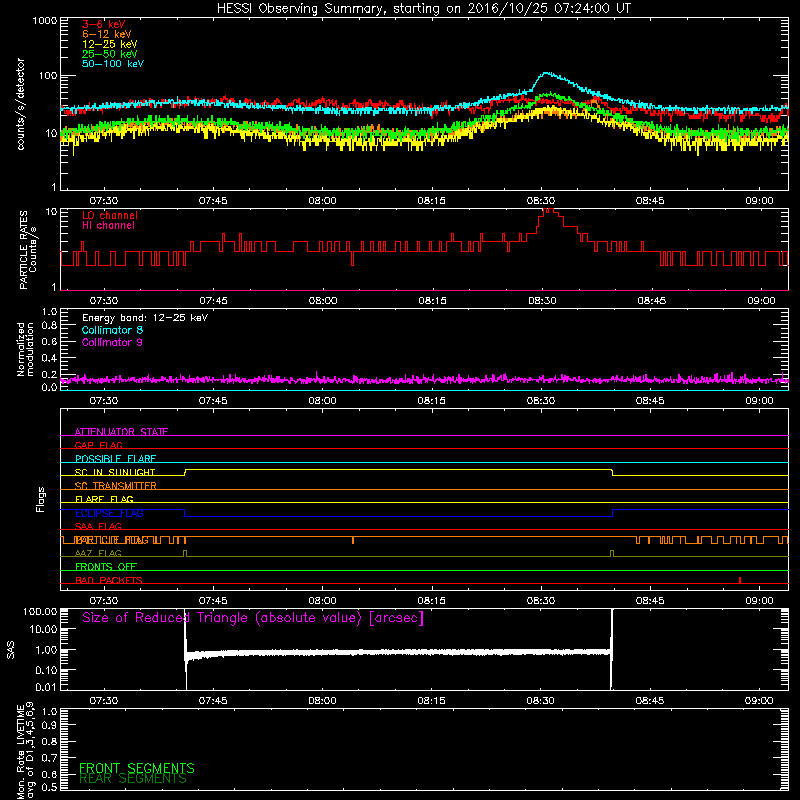Click the 100.00 tick value on SAS plot
Image resolution: width=800 pixels, height=800 pixels.
(40, 611)
